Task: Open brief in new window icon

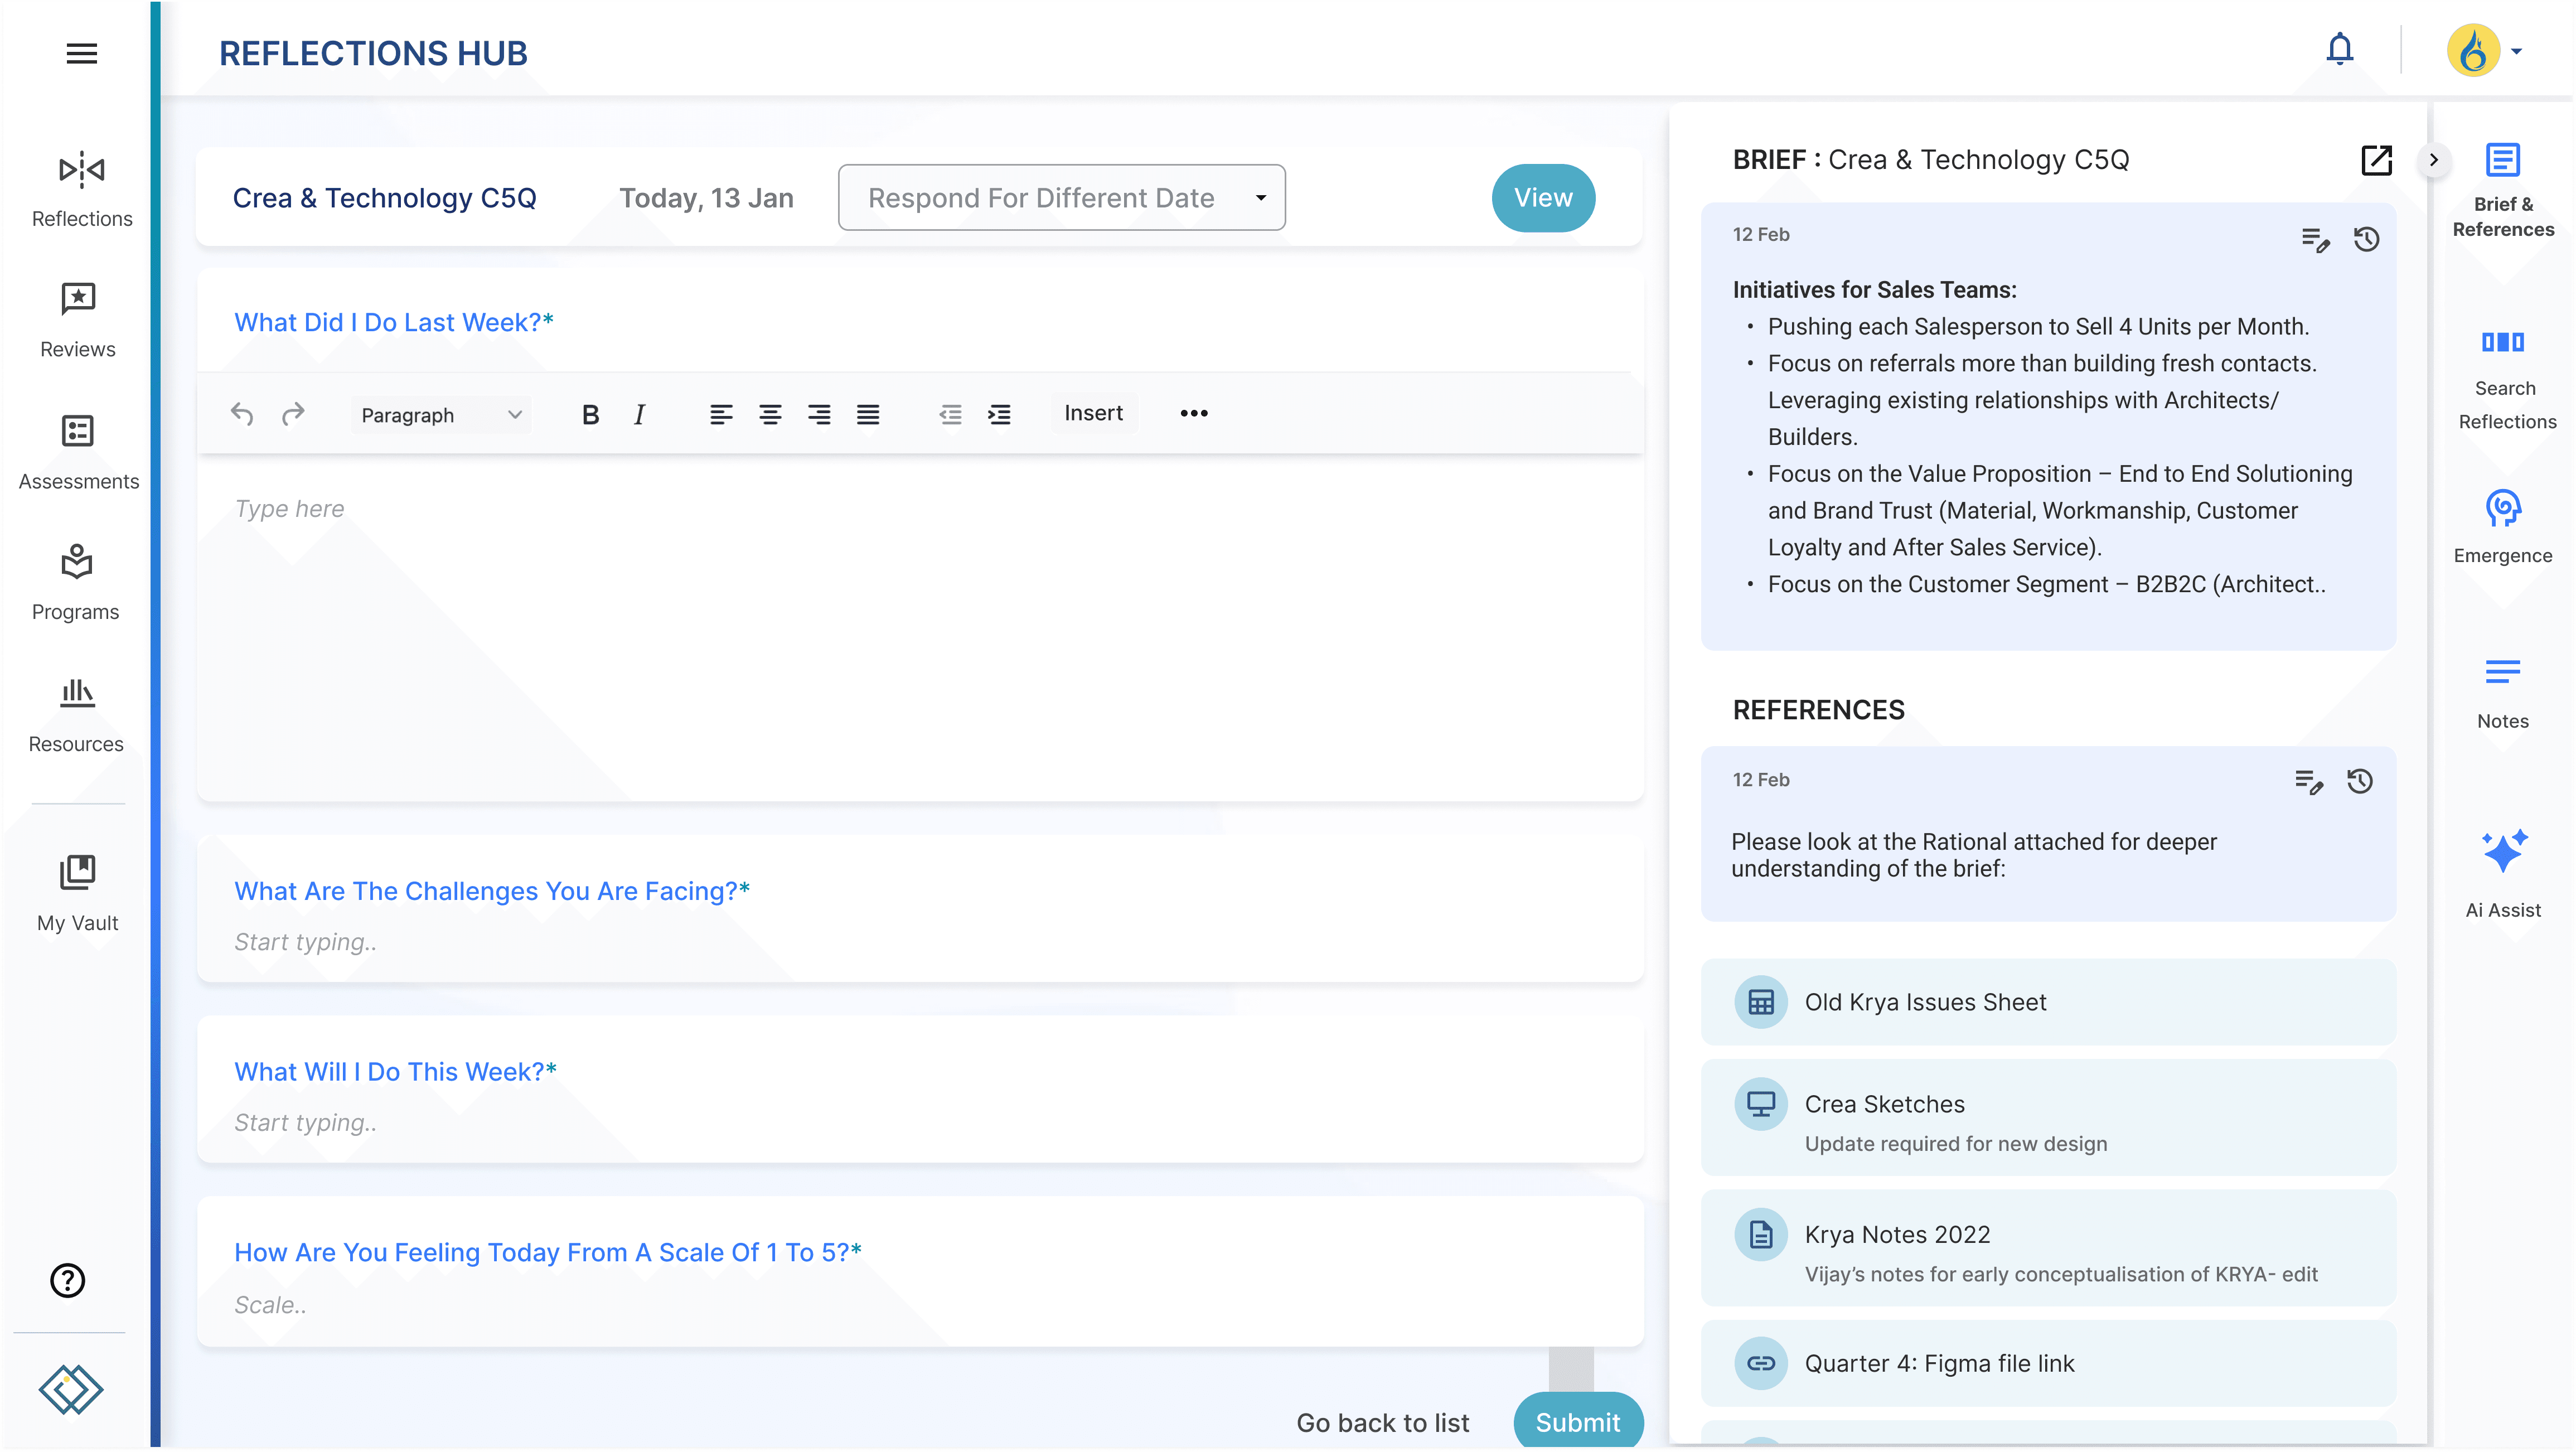Action: 2376,160
